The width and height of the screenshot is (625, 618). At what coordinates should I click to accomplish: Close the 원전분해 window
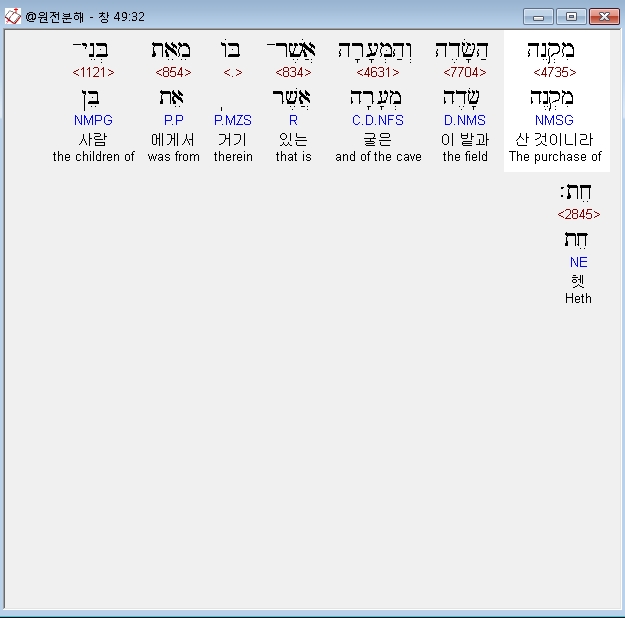click(604, 17)
